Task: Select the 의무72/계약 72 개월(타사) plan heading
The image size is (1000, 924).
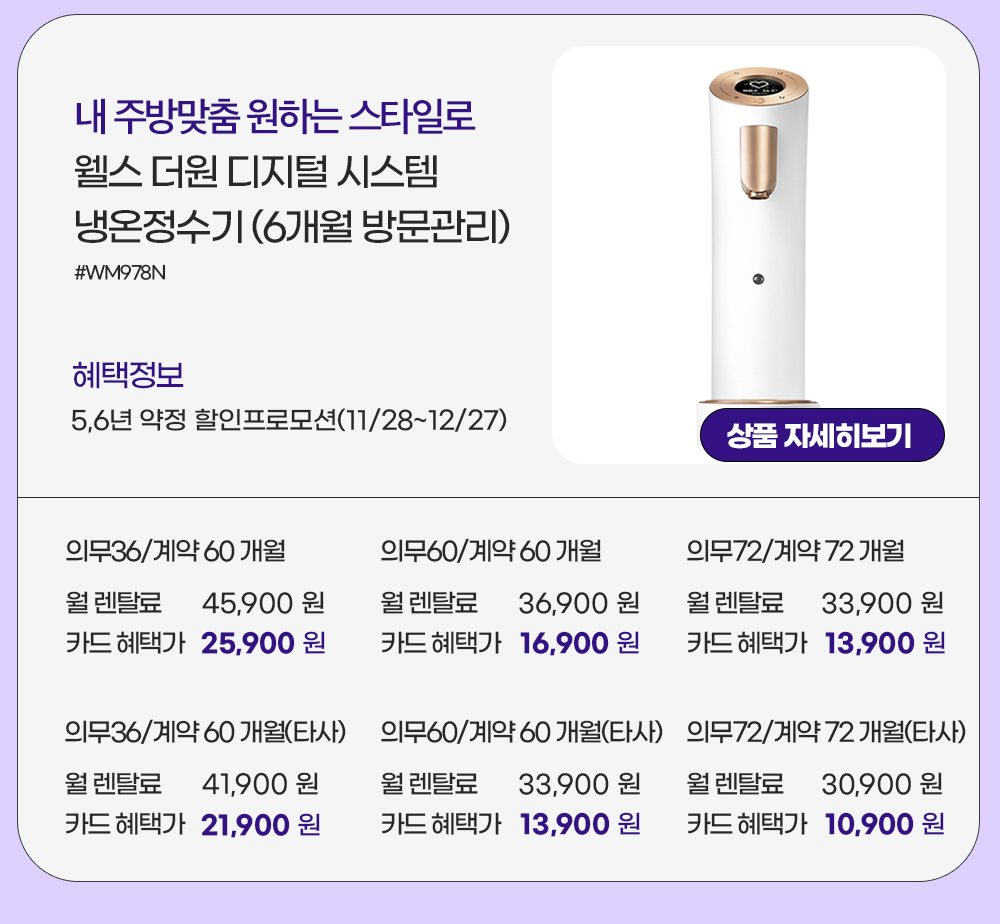Action: [826, 732]
